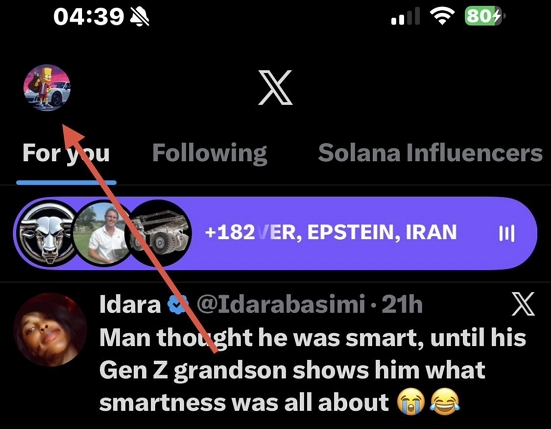551x429 pixels.
Task: Tap the cellular signal bars icon
Action: pyautogui.click(x=406, y=16)
